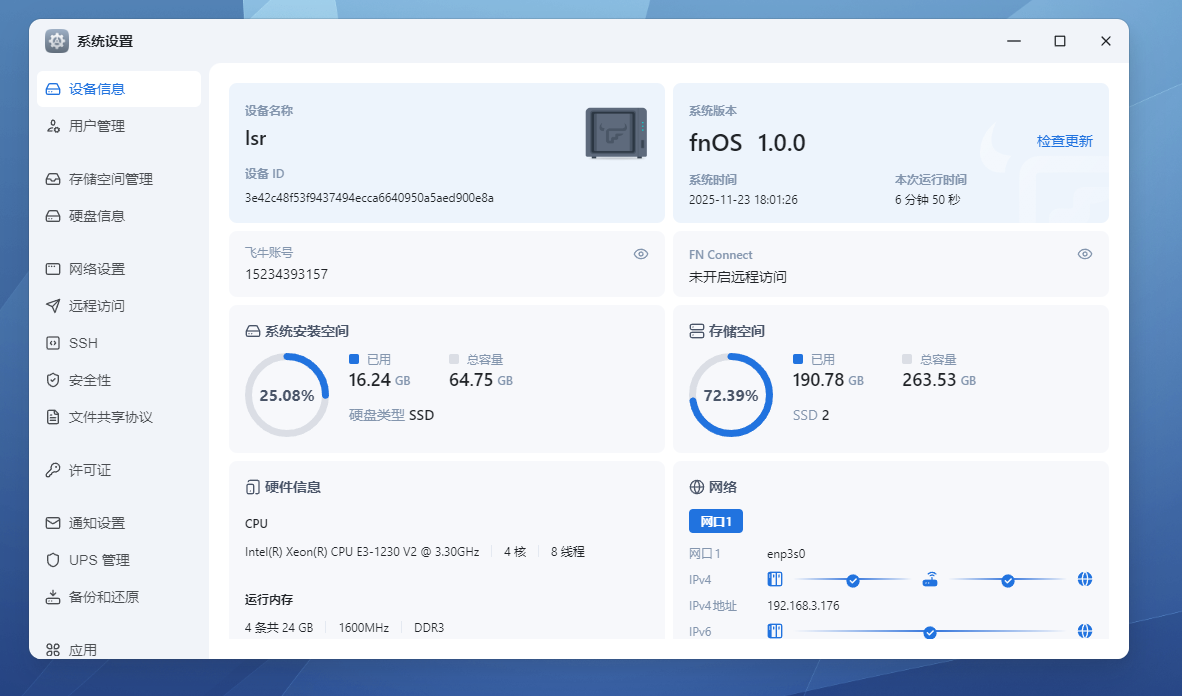Toggle visibility of FN Connect info
The width and height of the screenshot is (1182, 696).
(x=1085, y=254)
